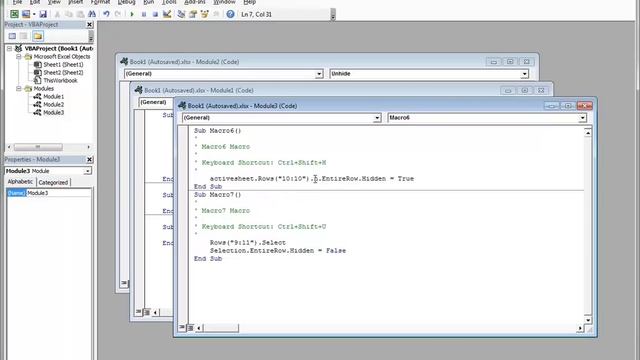Image resolution: width=640 pixels, height=360 pixels.
Task: Toggle Folders in the Project panel
Action: point(38,36)
